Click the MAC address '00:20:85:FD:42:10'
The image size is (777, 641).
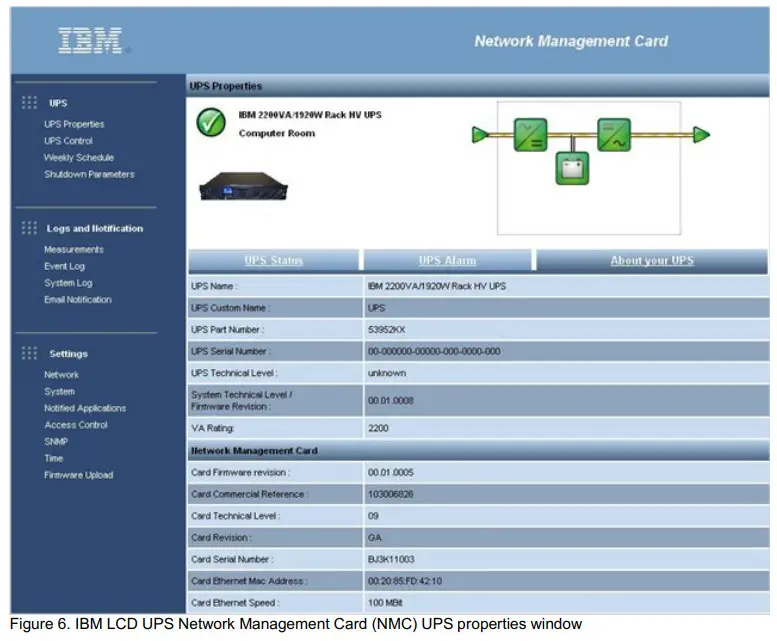[404, 581]
